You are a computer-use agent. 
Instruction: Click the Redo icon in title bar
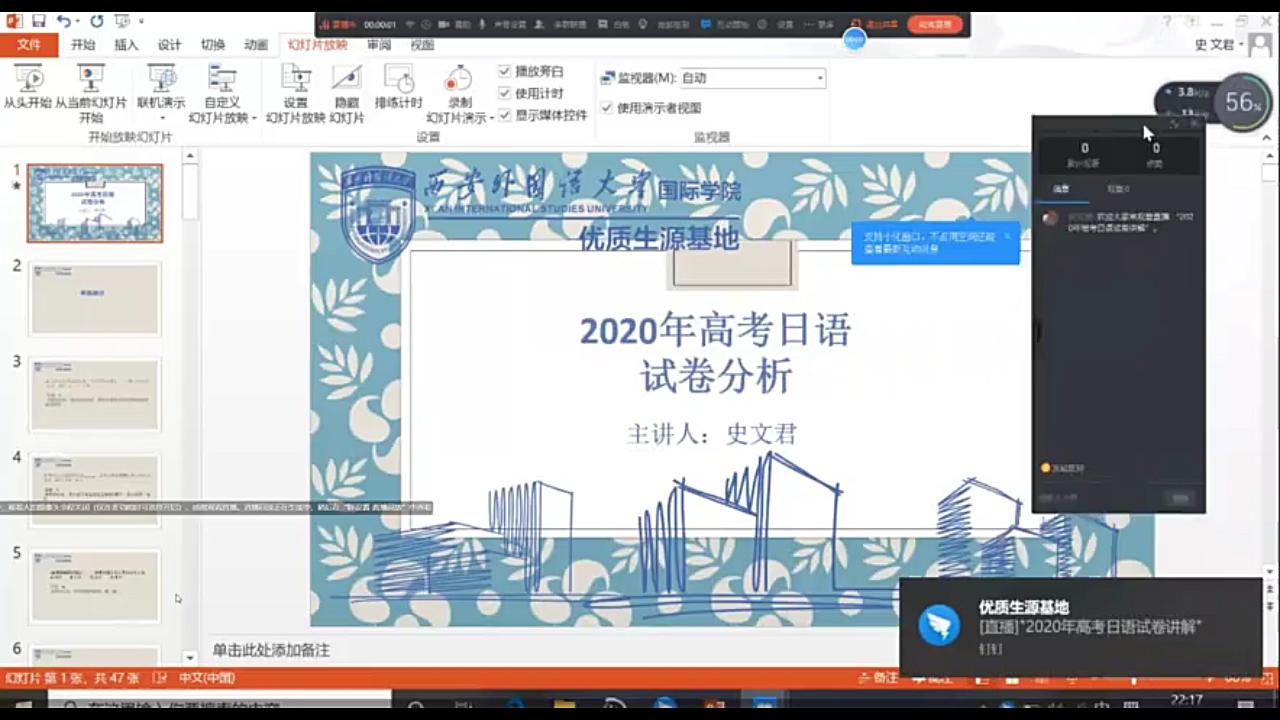(x=97, y=20)
